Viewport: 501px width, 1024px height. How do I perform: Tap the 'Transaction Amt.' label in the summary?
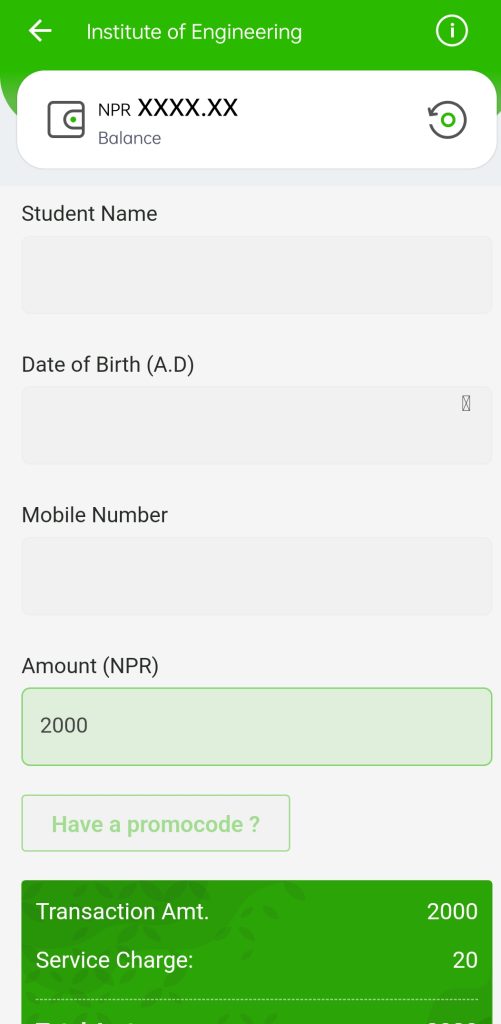coord(122,911)
